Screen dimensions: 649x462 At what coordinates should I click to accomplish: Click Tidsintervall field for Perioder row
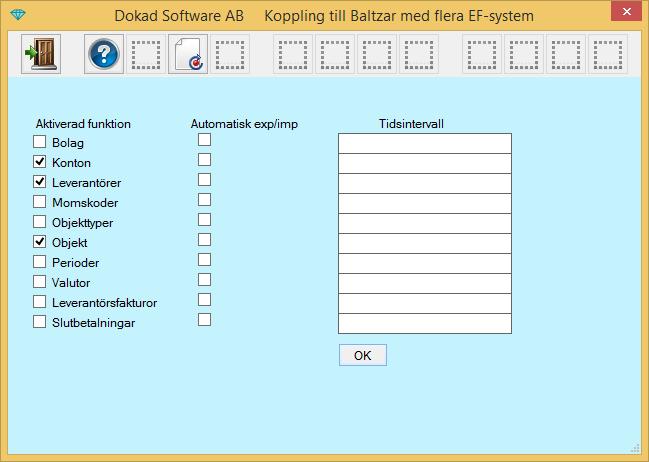tap(425, 263)
